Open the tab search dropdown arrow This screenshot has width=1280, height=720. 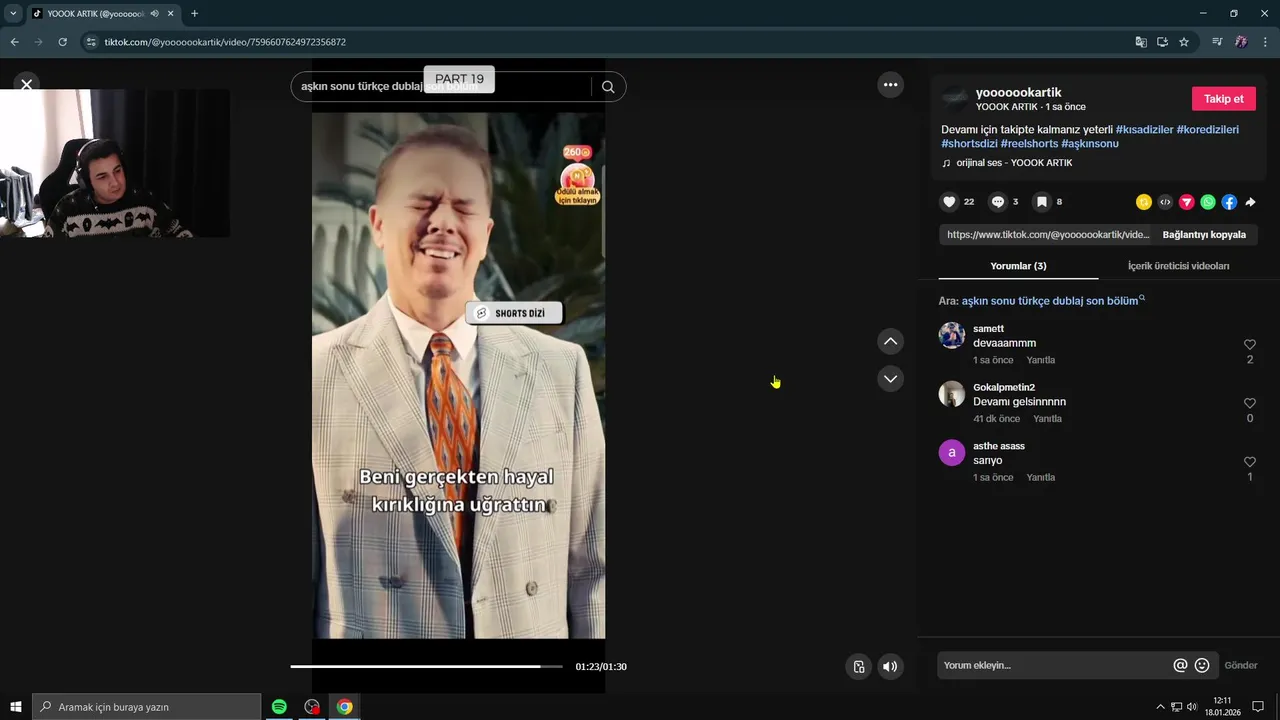(x=13, y=14)
